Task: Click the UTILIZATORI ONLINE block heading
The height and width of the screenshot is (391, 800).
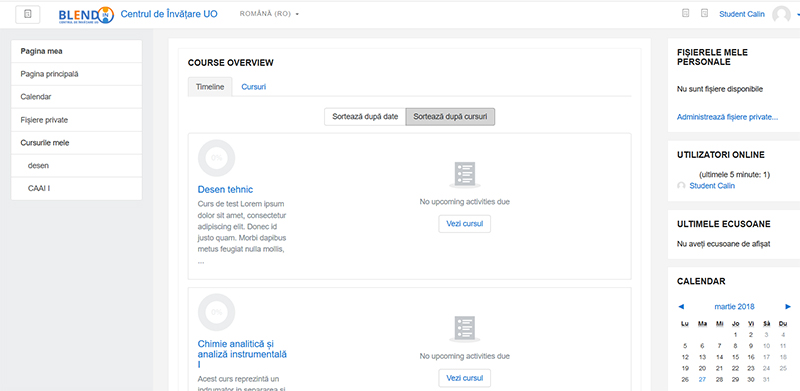Action: 720,155
